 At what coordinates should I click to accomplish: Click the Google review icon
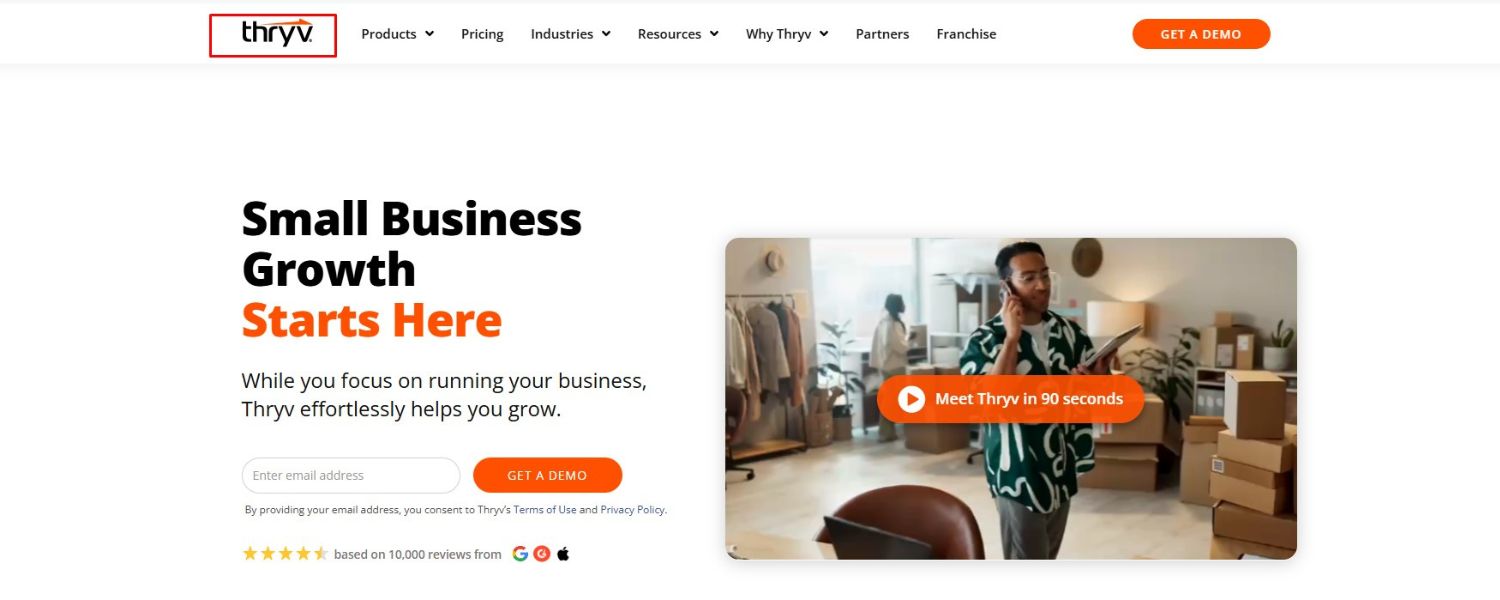(x=520, y=554)
